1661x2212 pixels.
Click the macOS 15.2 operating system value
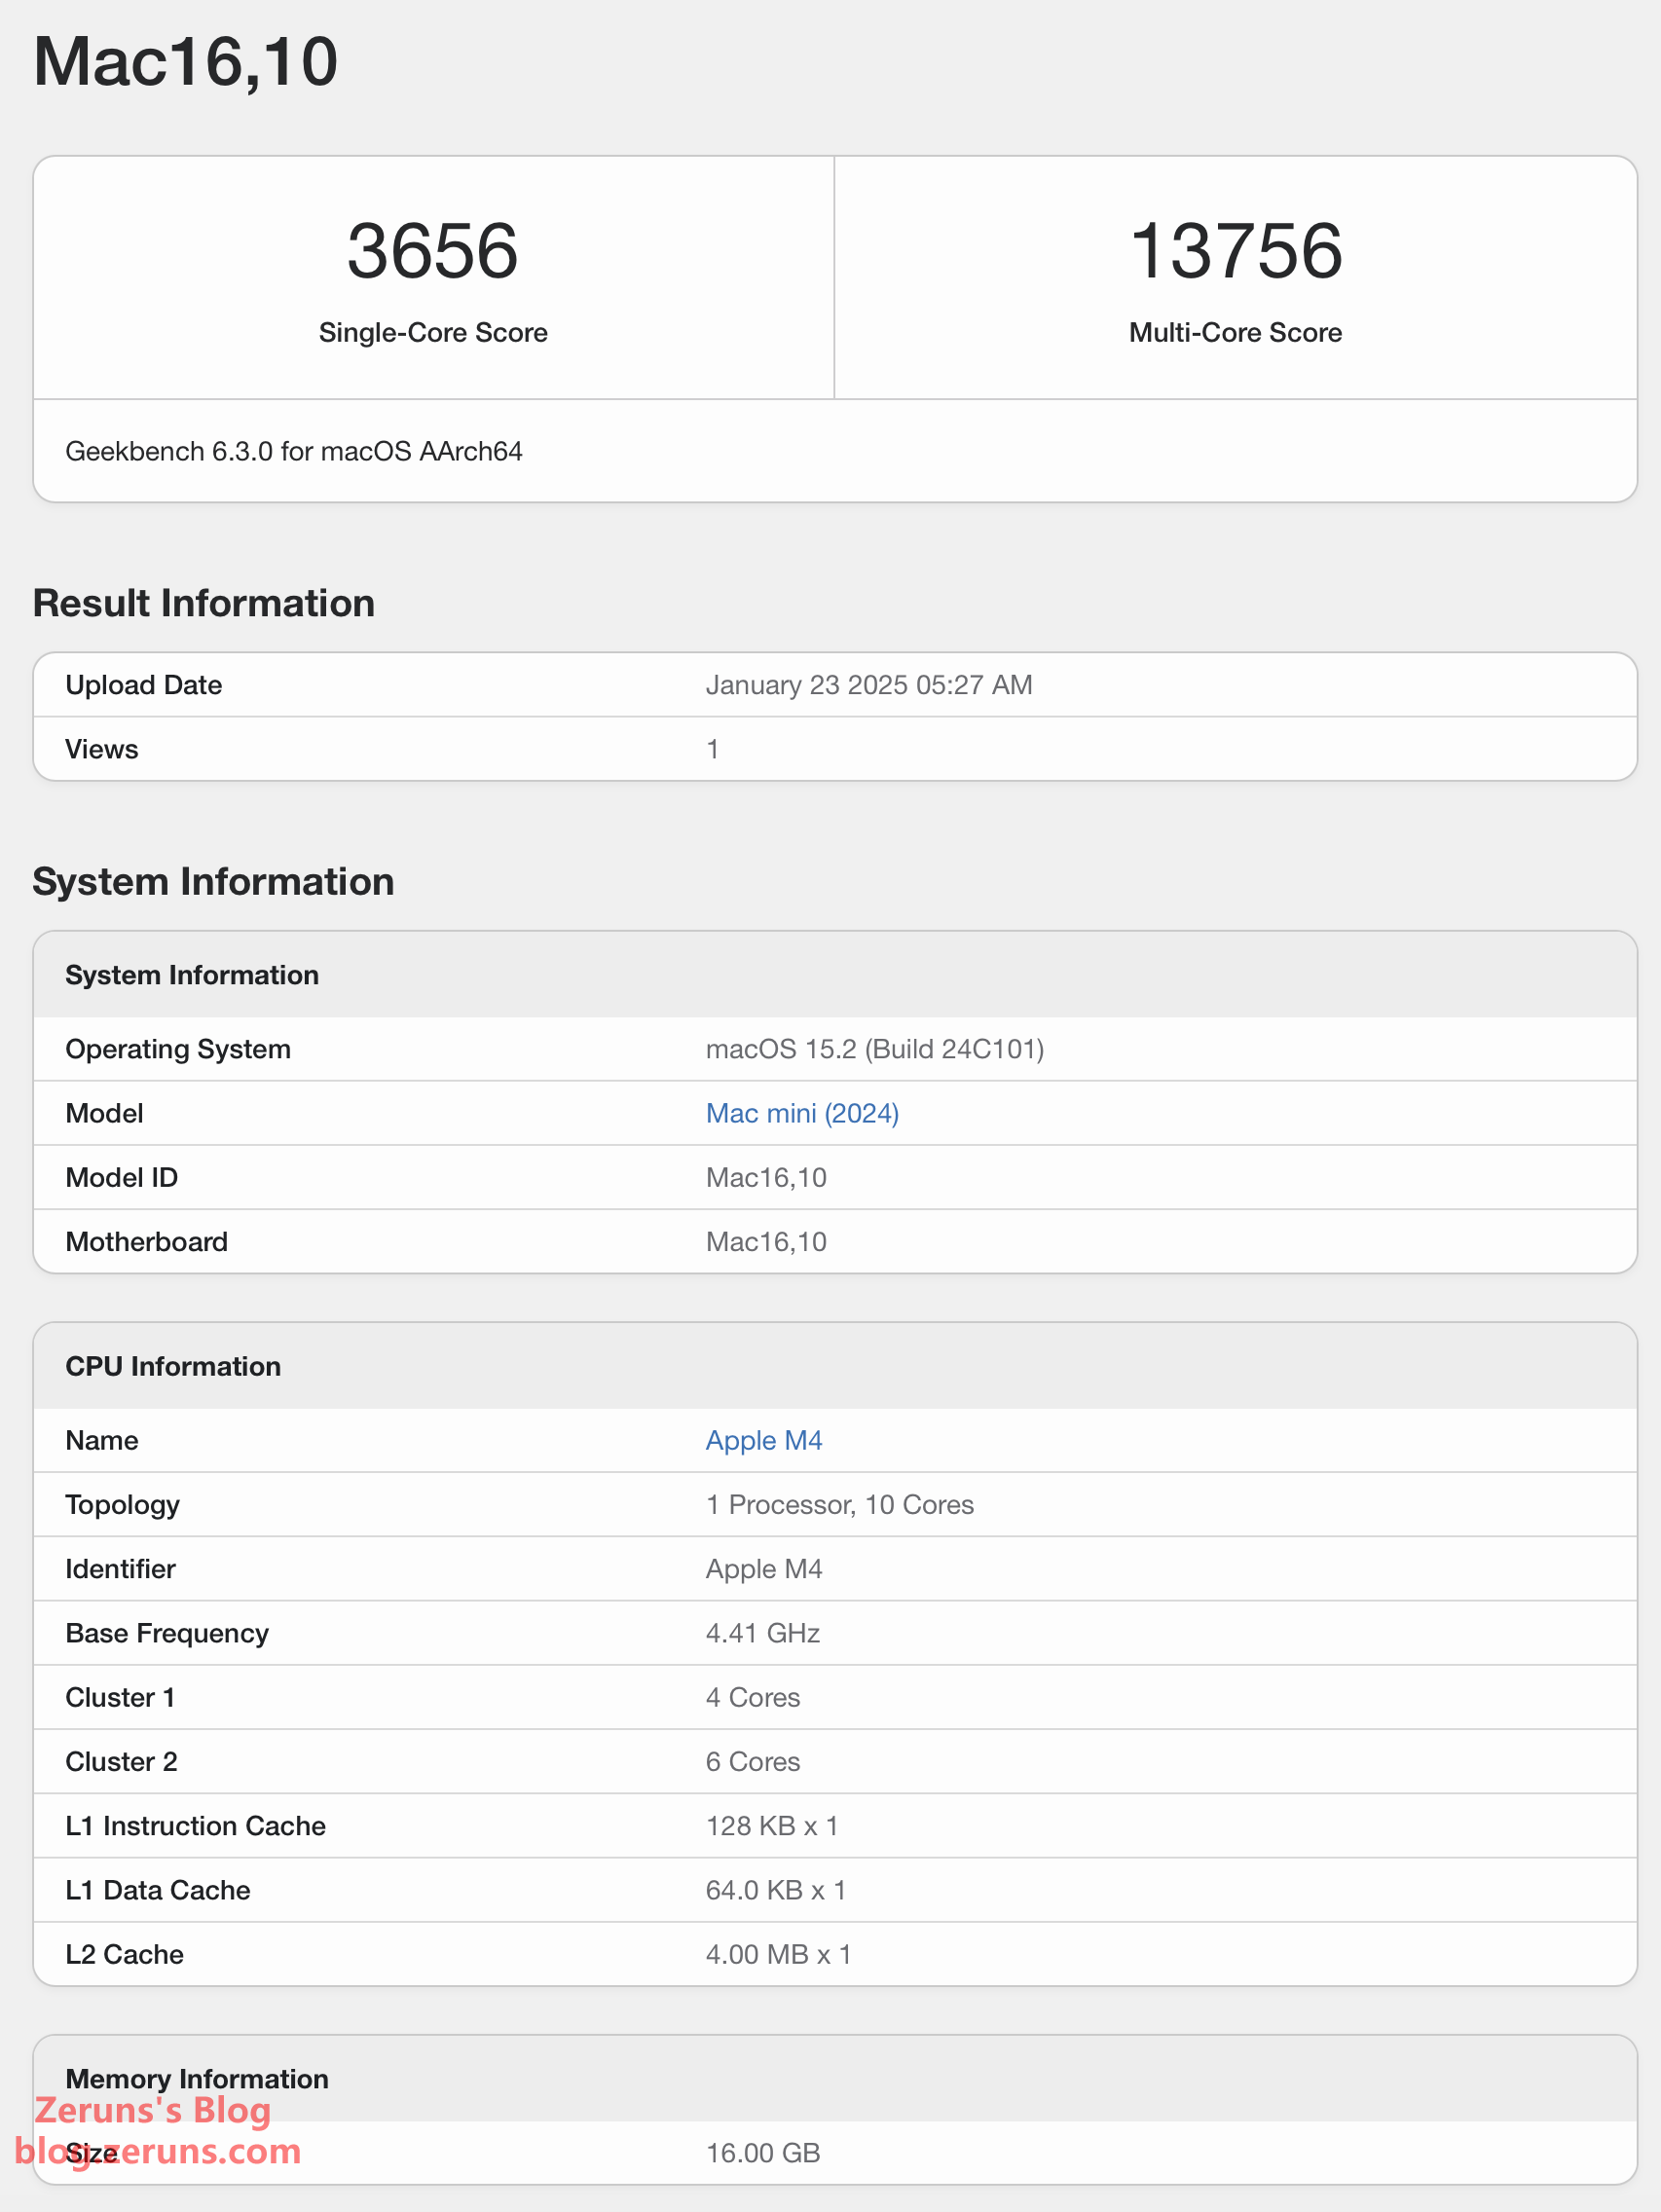874,1049
